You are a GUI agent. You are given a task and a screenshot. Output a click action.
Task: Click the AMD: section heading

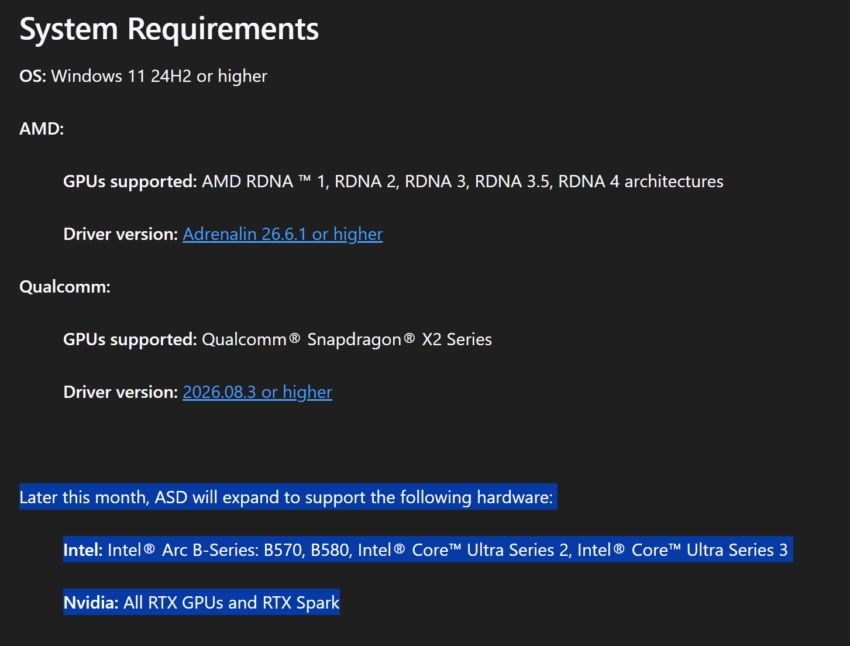[42, 129]
